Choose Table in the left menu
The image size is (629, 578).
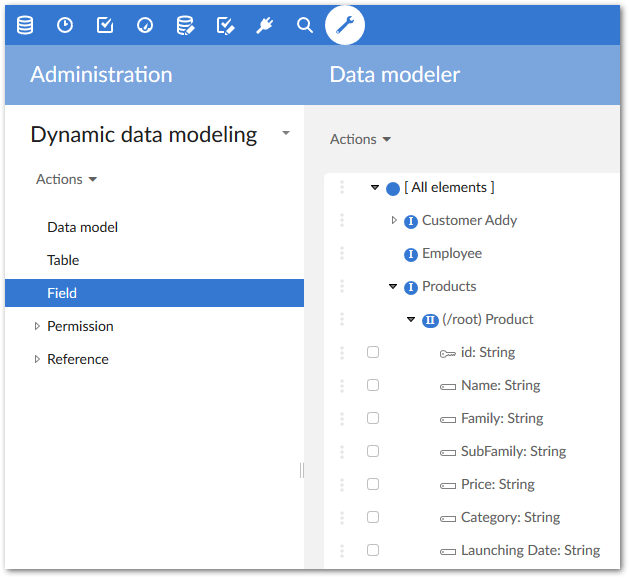tap(63, 260)
